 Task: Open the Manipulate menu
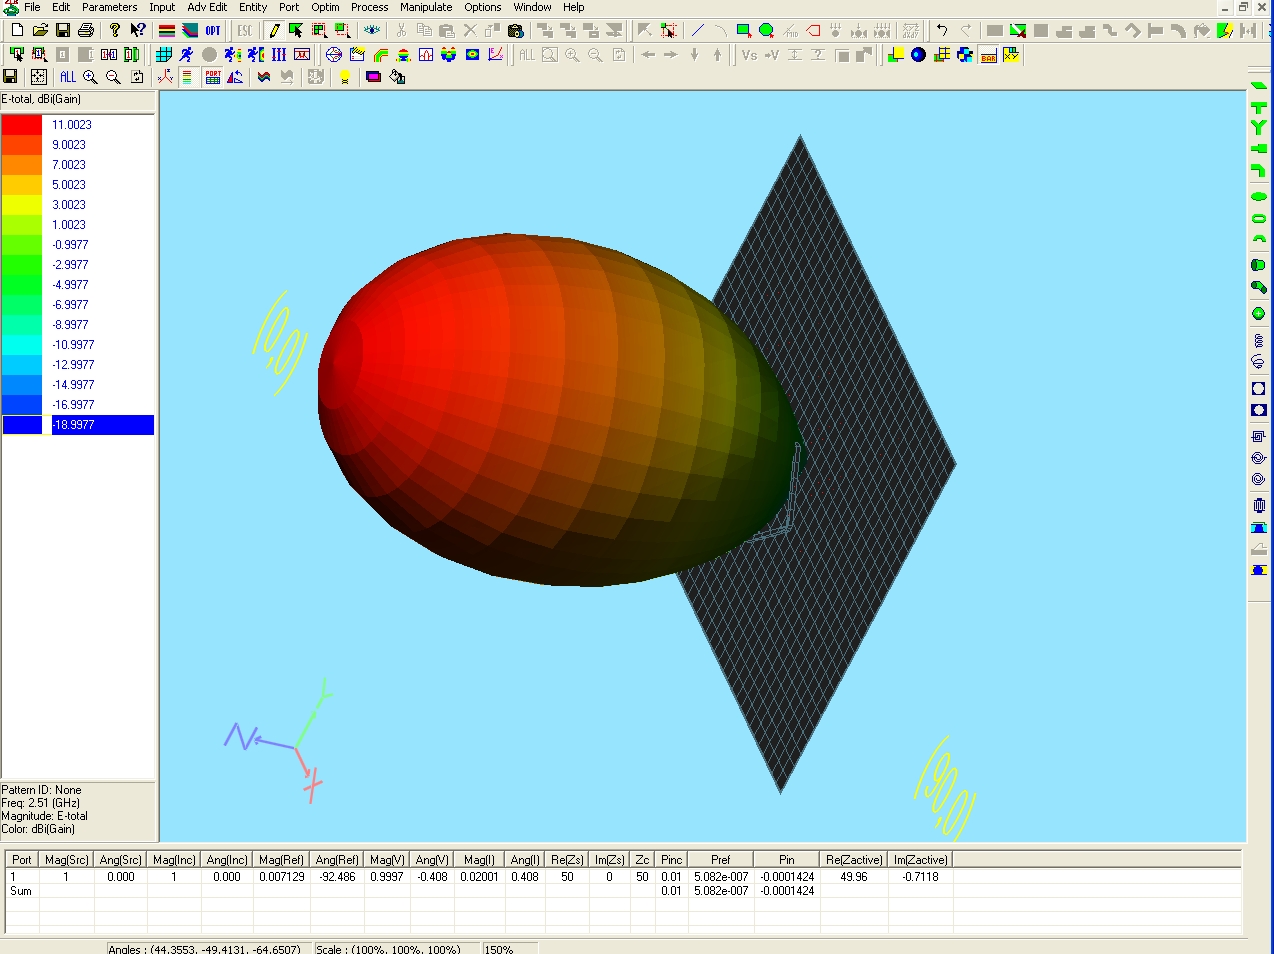(x=426, y=7)
